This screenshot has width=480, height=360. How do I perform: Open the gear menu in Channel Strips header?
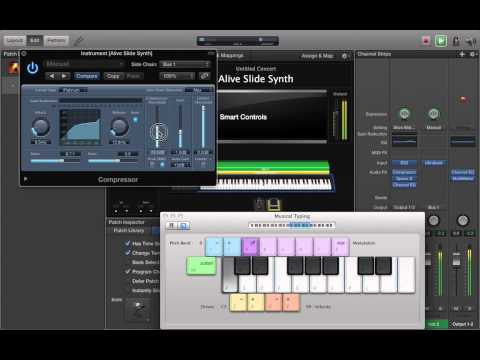(x=473, y=54)
